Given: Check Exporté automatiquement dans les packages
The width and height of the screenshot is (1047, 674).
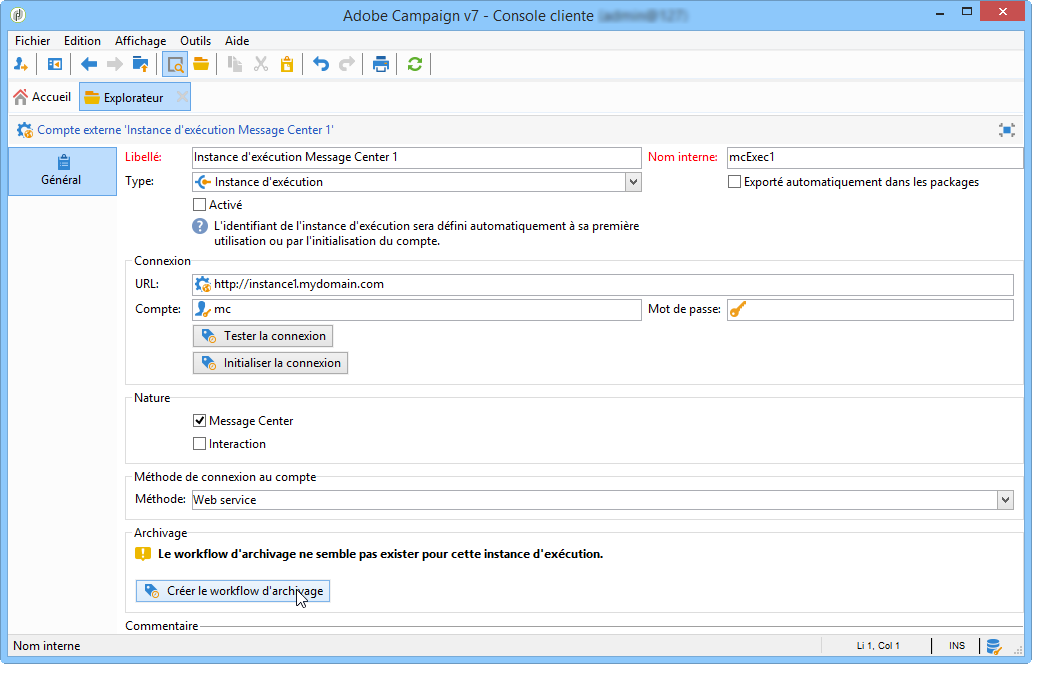Looking at the screenshot, I should [x=735, y=182].
